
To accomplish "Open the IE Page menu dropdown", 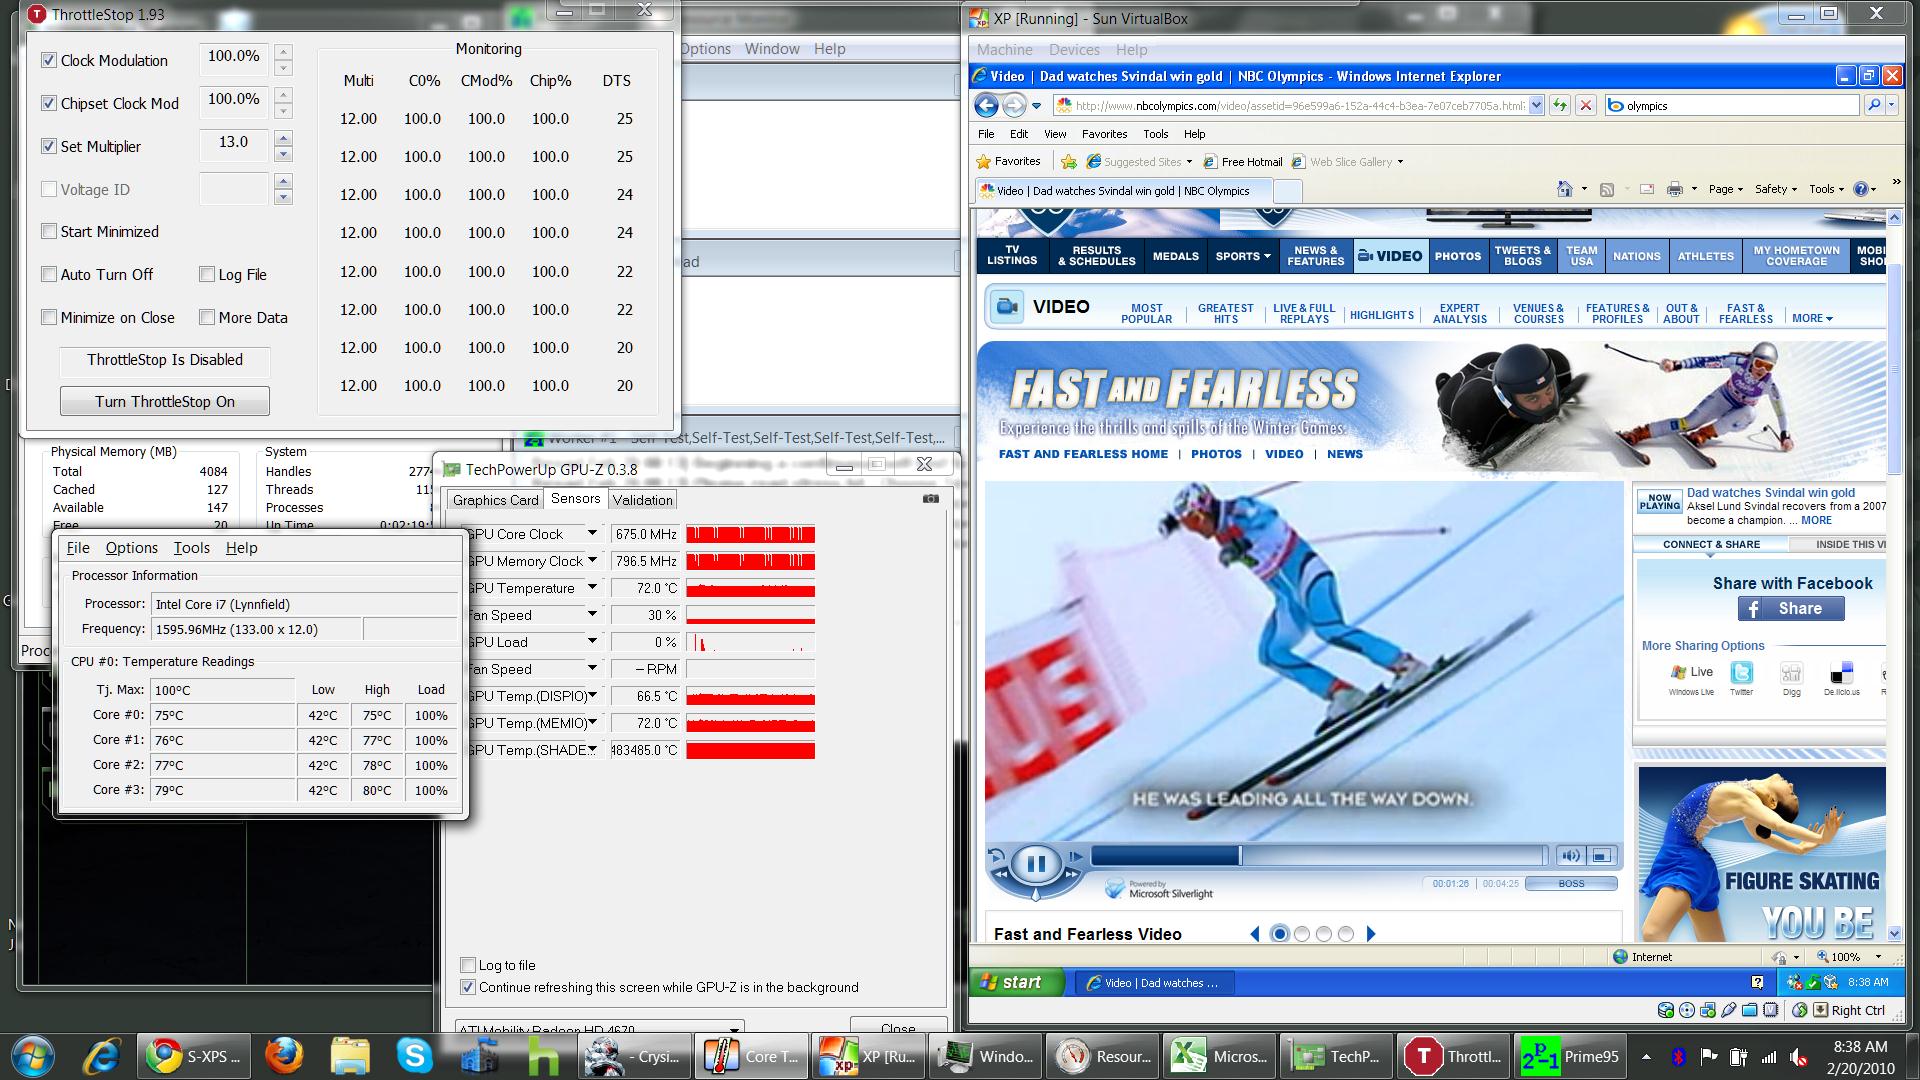I will [1726, 189].
